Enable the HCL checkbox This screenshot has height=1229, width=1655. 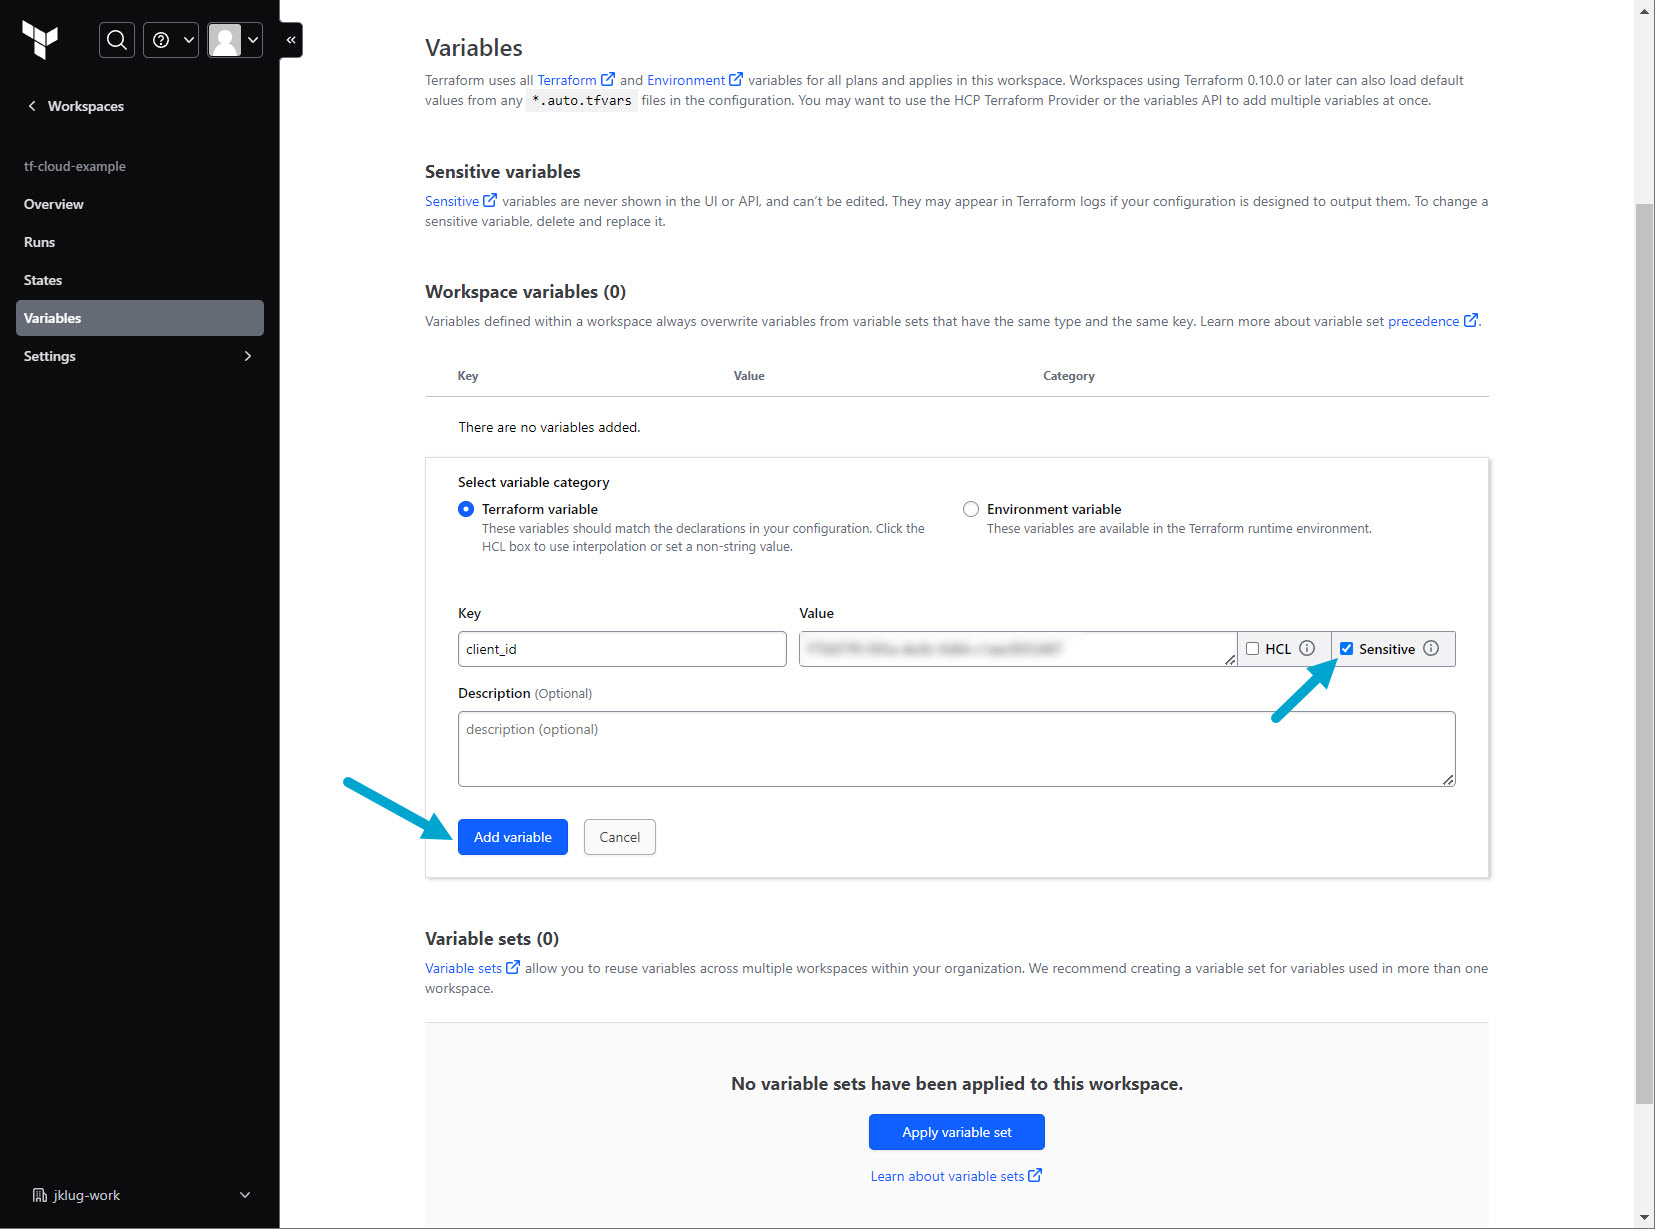[x=1252, y=649]
